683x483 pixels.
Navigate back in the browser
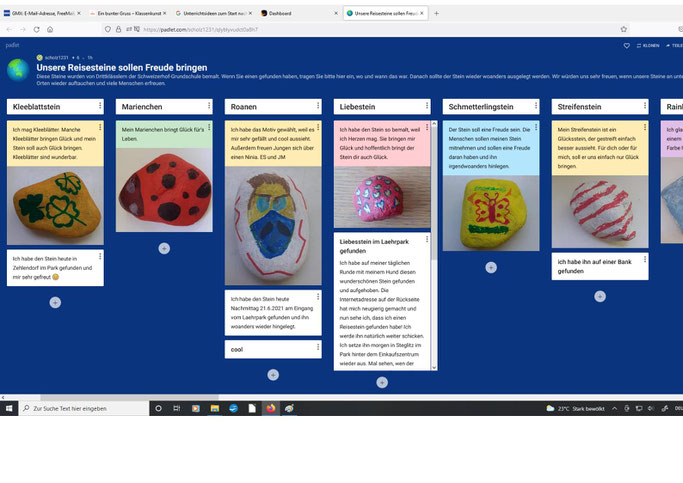(9, 29)
